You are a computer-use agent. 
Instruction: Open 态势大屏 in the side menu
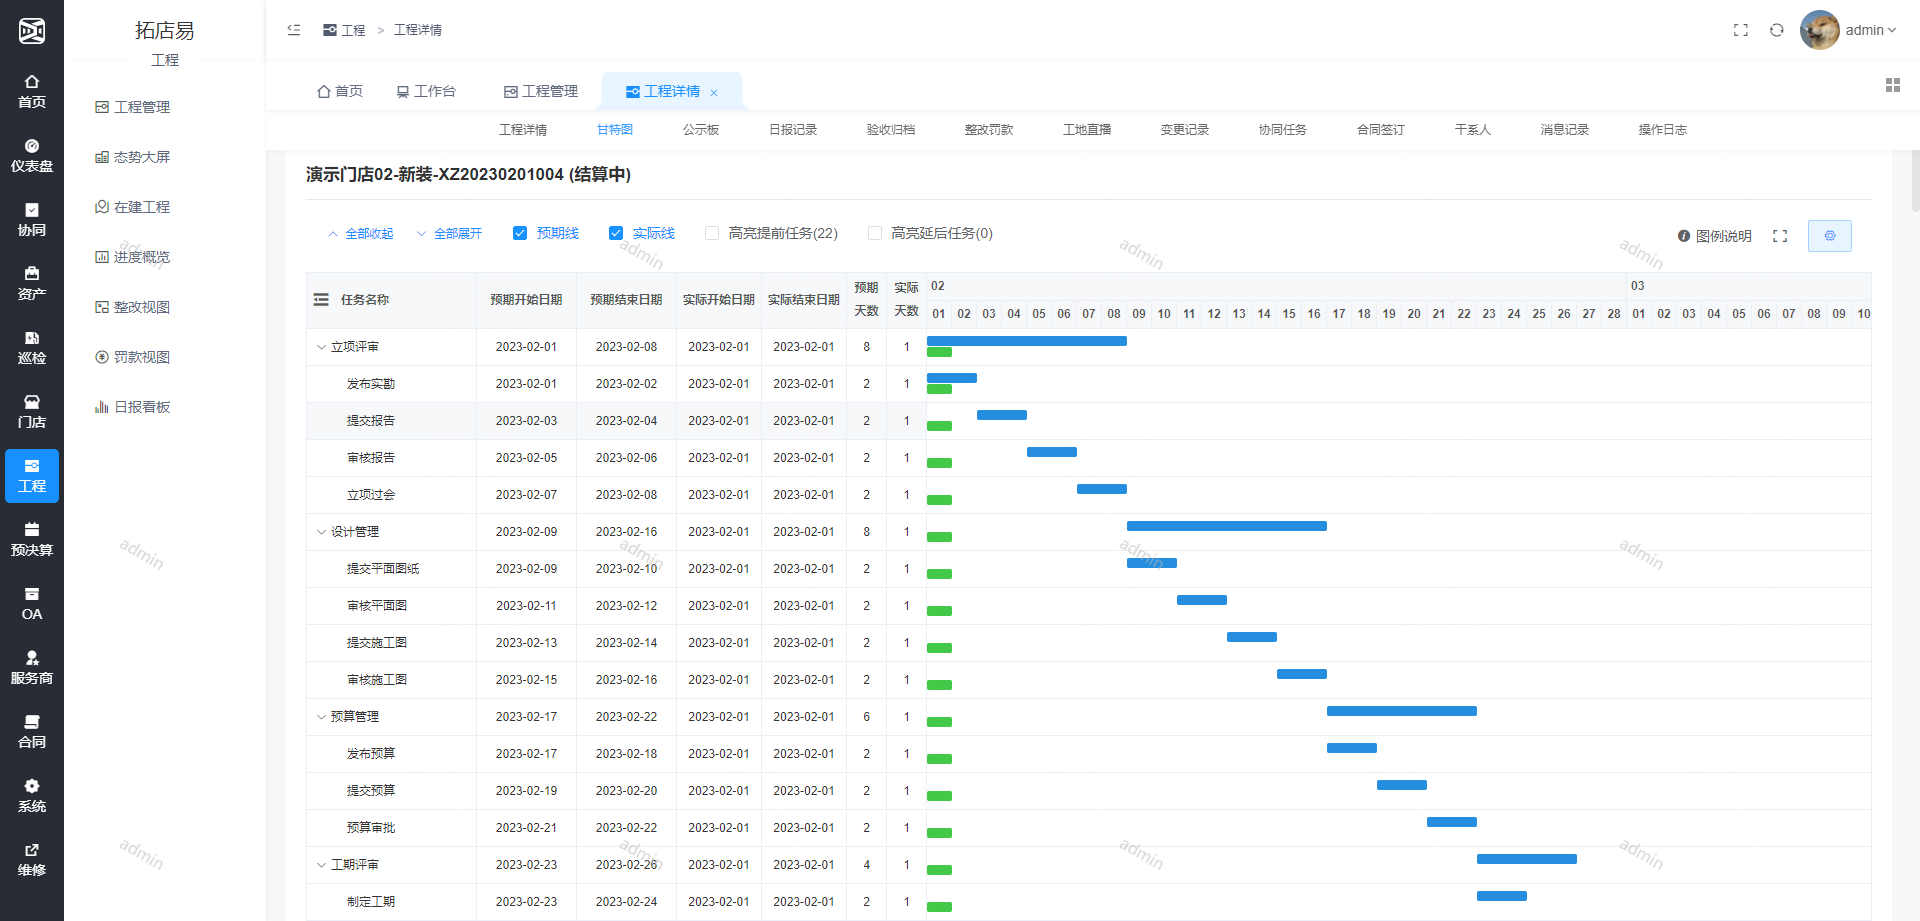(141, 157)
